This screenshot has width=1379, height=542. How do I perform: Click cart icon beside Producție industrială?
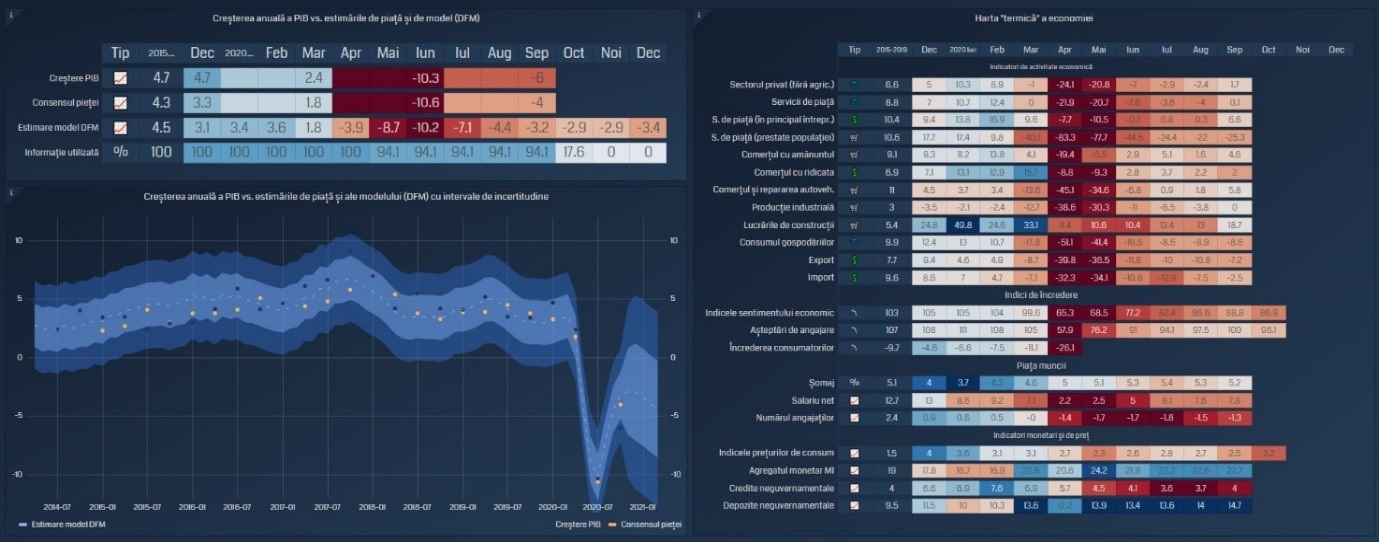[854, 207]
